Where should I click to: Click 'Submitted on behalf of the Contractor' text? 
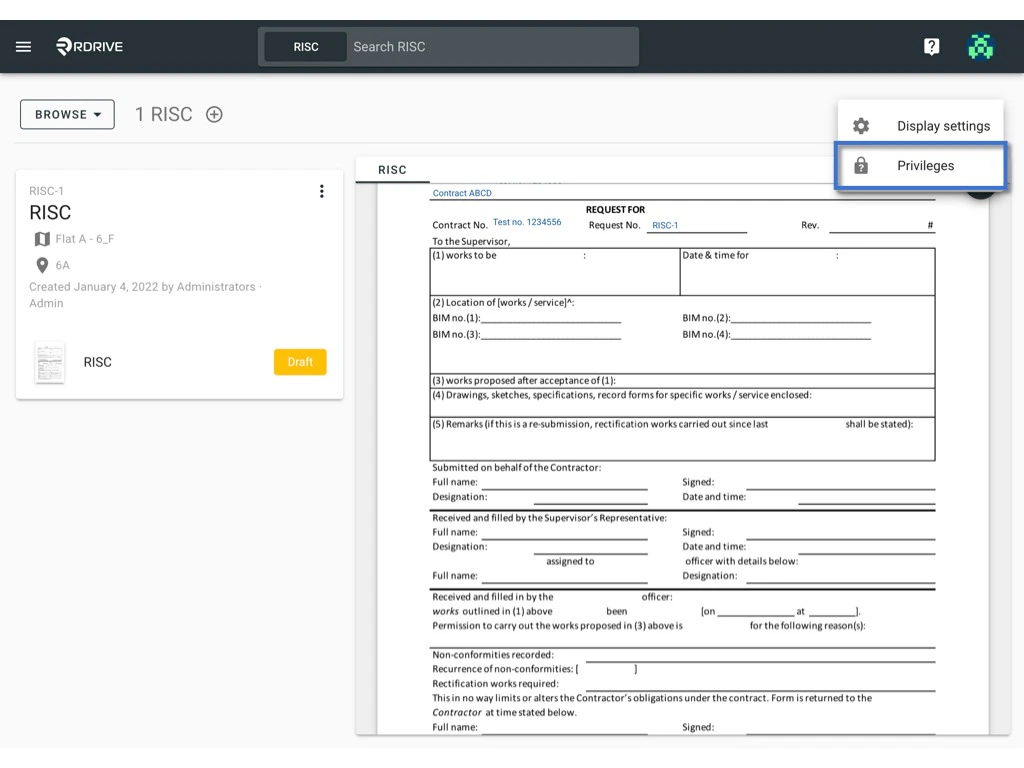(517, 468)
